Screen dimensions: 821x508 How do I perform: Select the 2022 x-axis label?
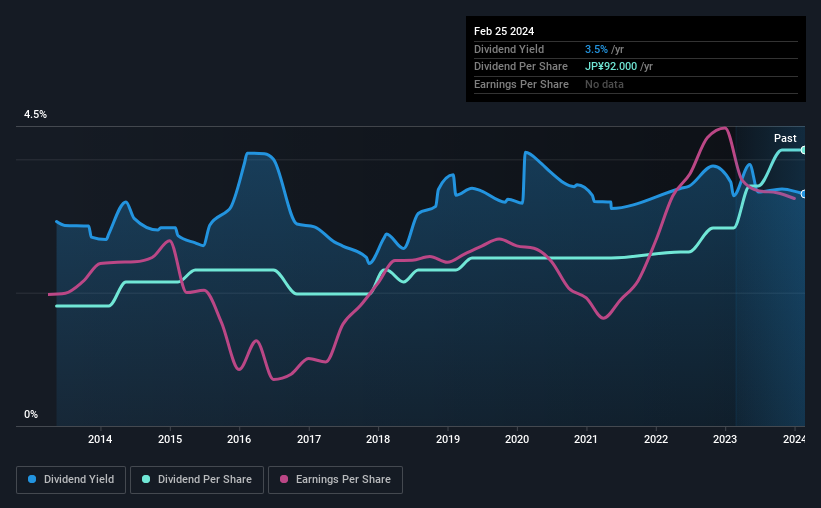656,439
